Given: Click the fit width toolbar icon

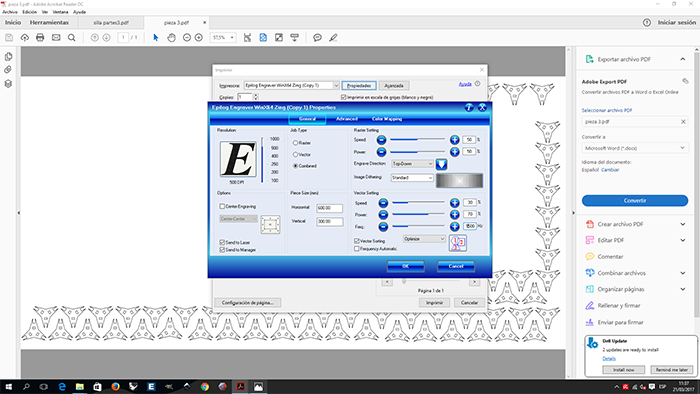Looking at the screenshot, I should point(247,38).
